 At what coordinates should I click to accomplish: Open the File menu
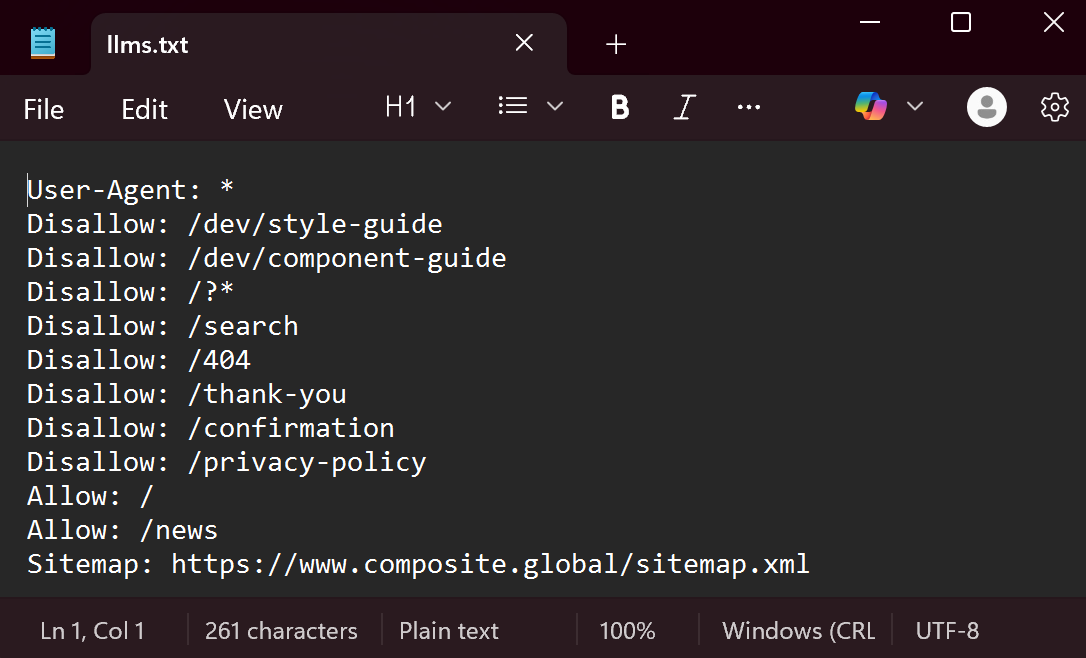[43, 110]
